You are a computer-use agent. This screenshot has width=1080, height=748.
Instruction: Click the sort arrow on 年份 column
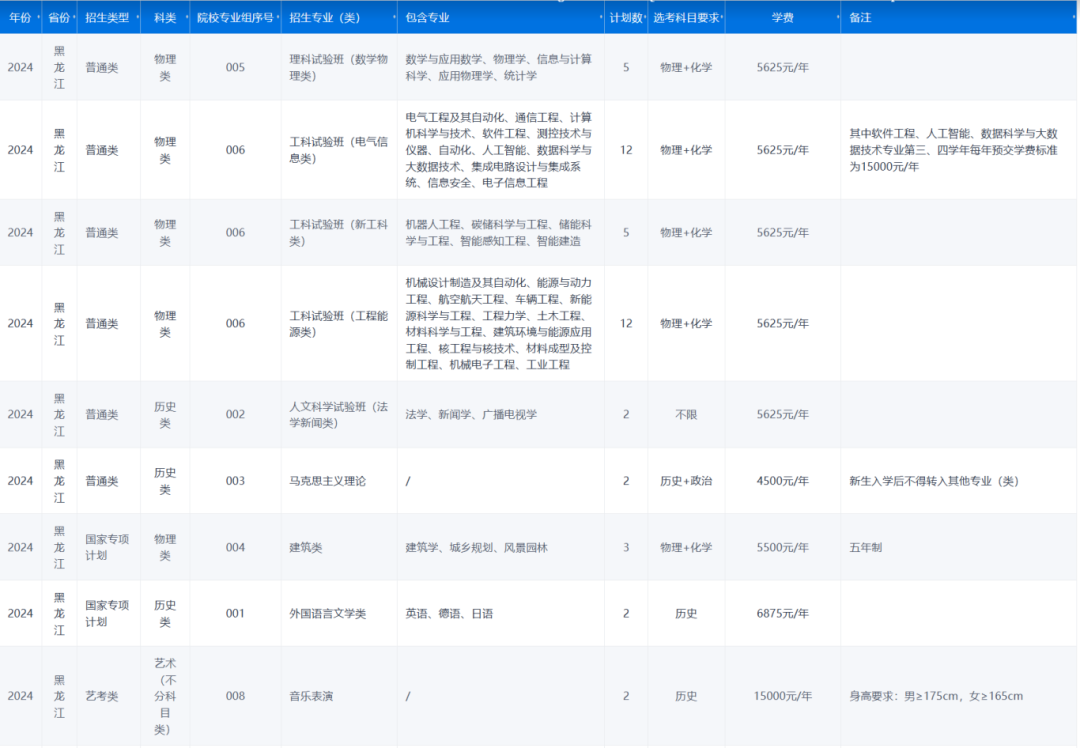(38, 16)
